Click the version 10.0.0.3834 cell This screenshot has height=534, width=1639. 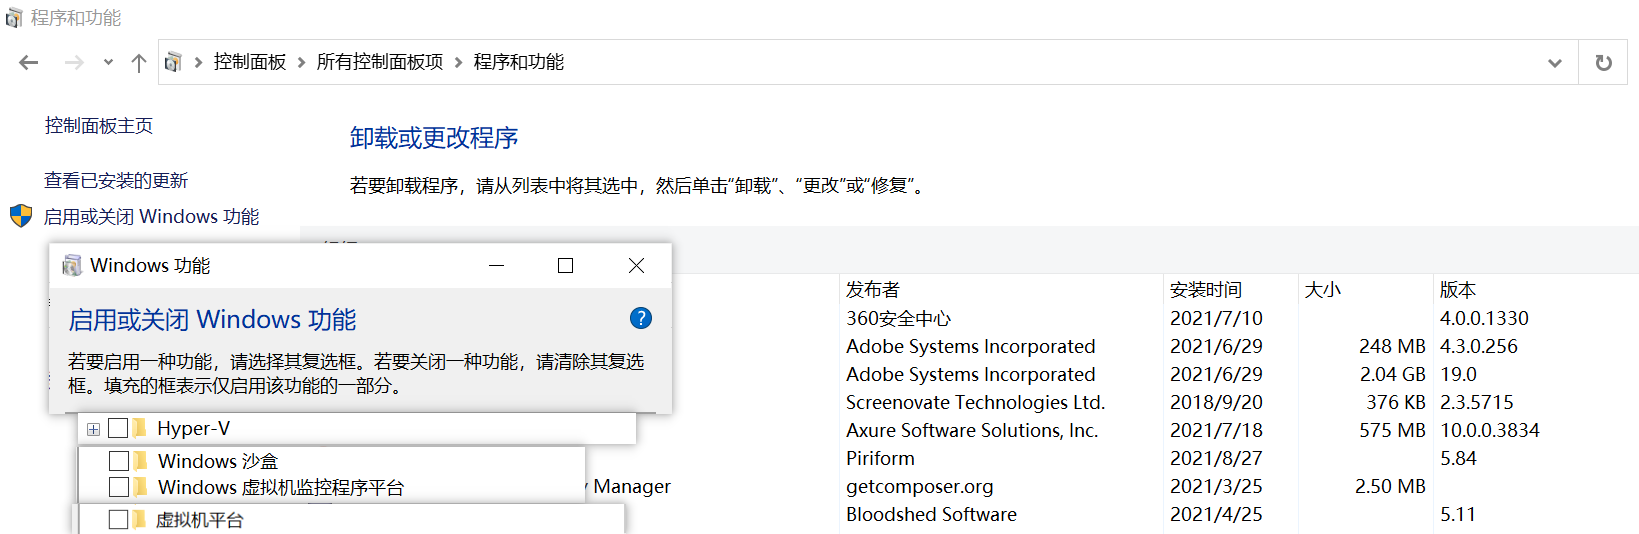click(x=1490, y=431)
